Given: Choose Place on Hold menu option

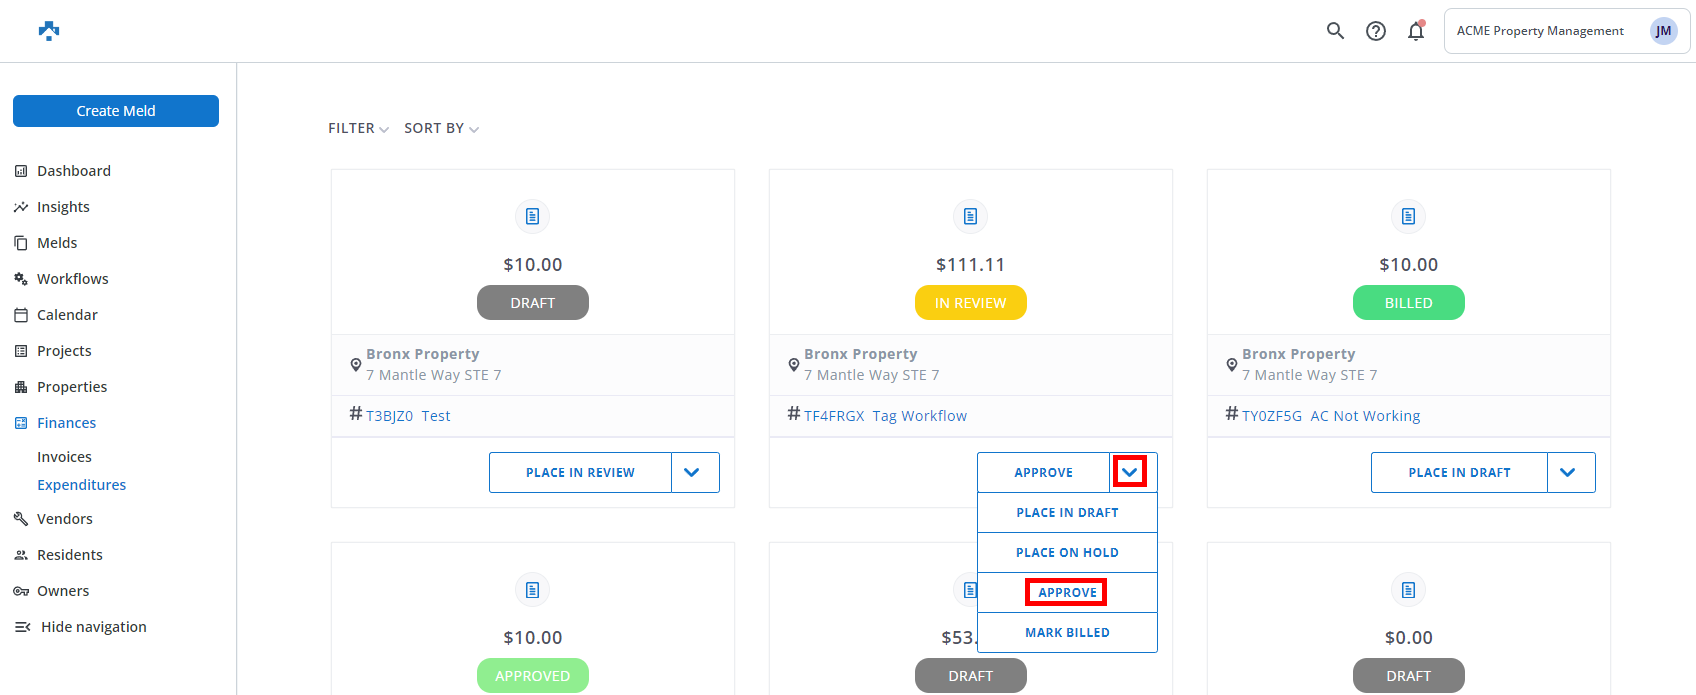Looking at the screenshot, I should 1067,553.
